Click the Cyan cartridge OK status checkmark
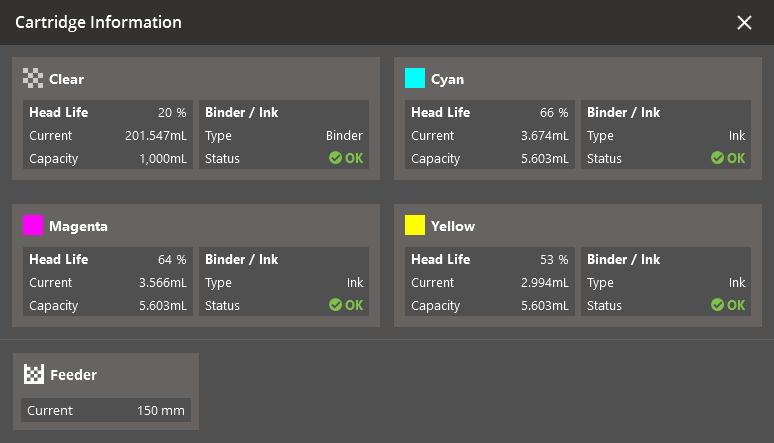Image resolution: width=774 pixels, height=443 pixels. coord(717,158)
